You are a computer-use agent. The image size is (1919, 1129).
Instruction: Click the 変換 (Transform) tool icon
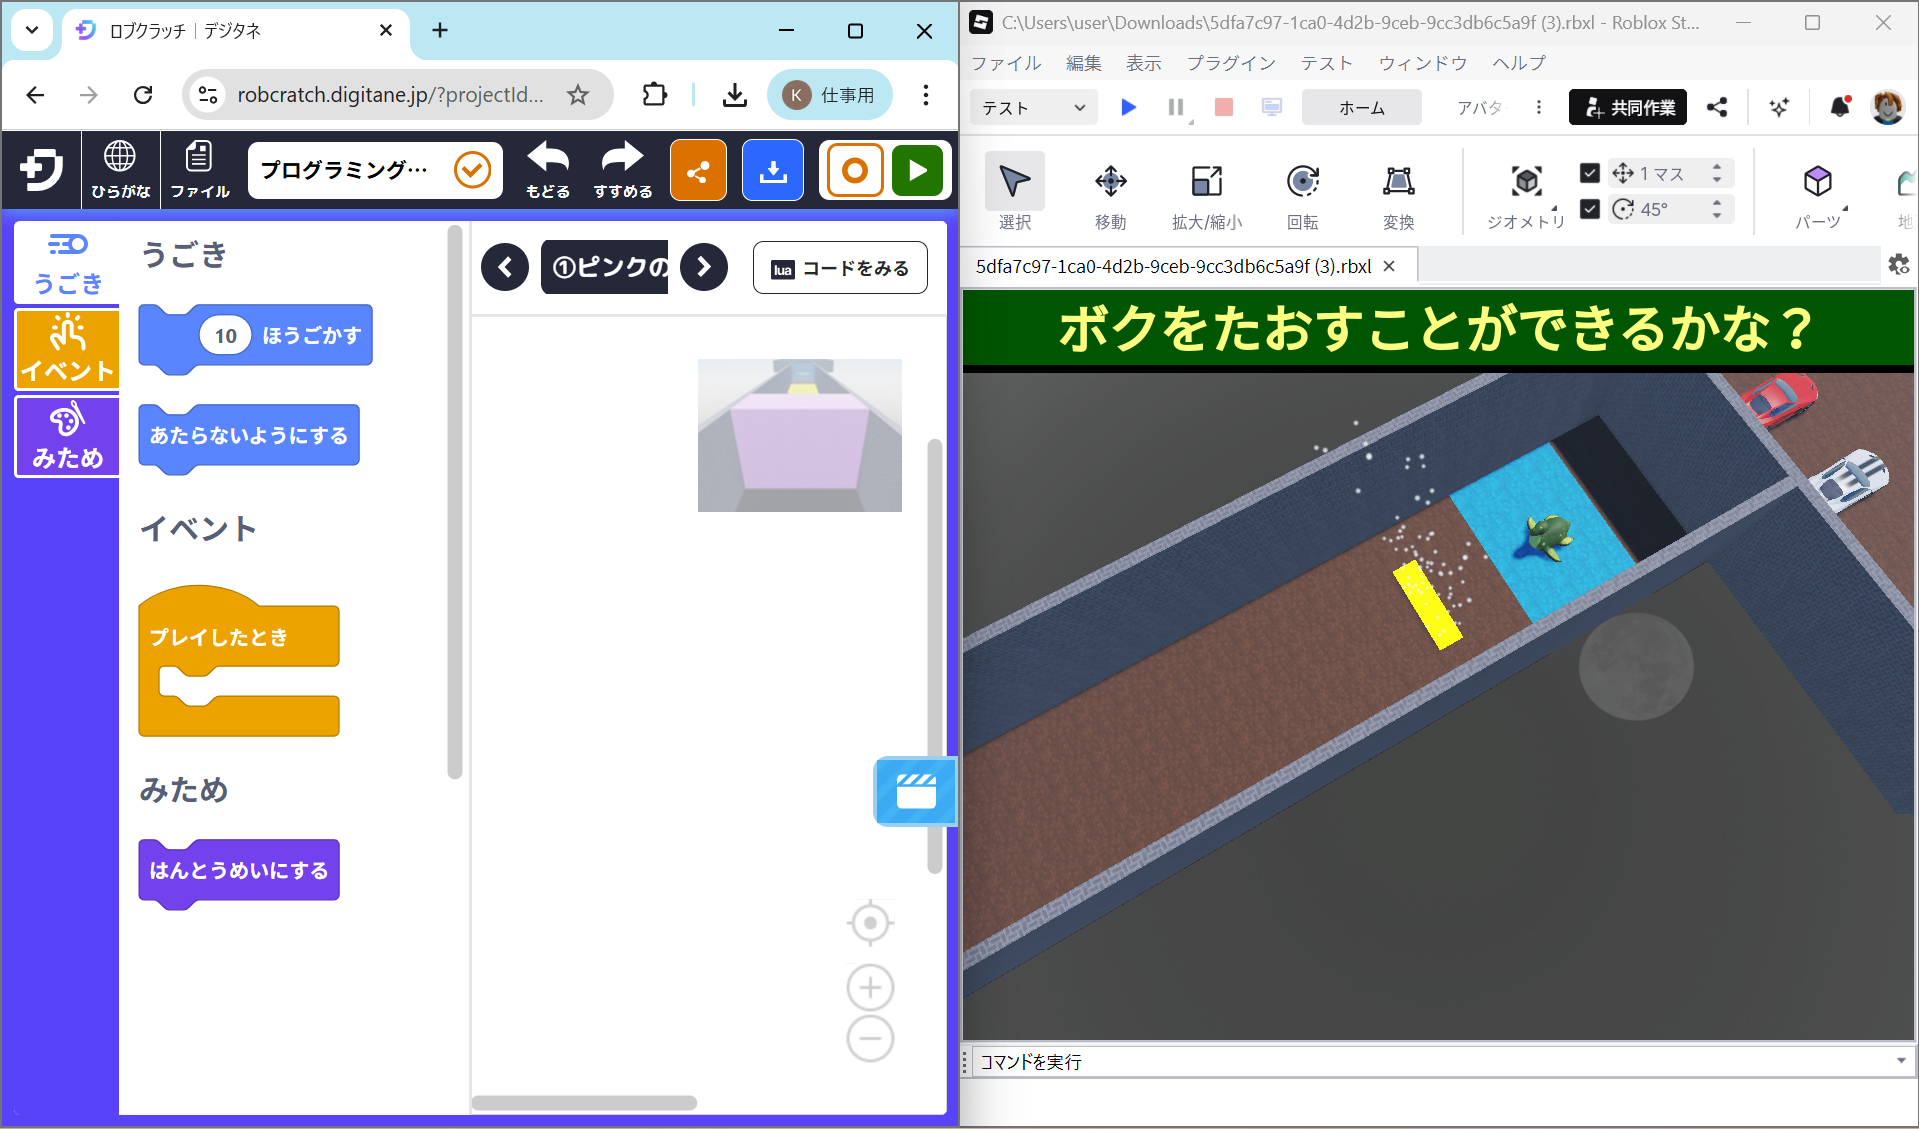click(x=1398, y=182)
